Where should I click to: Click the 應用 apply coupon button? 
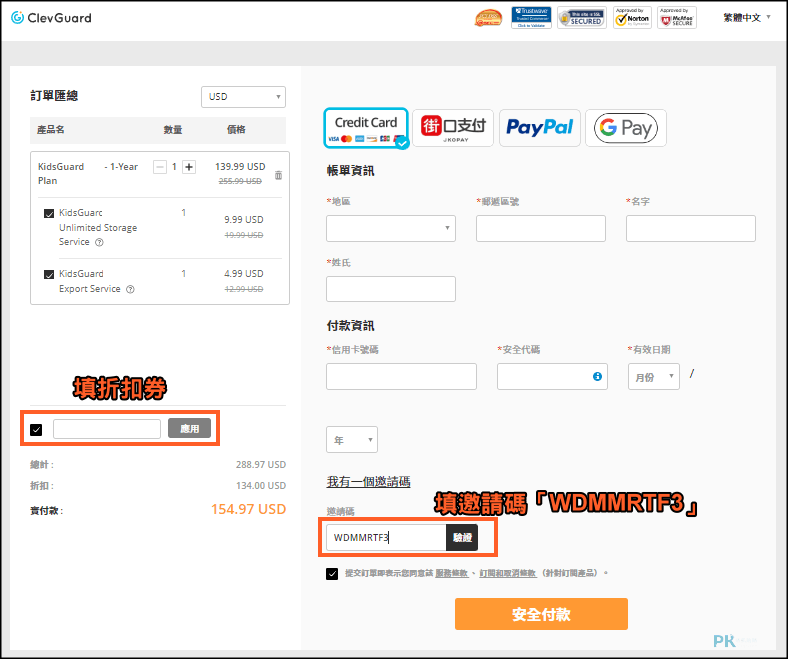(189, 428)
